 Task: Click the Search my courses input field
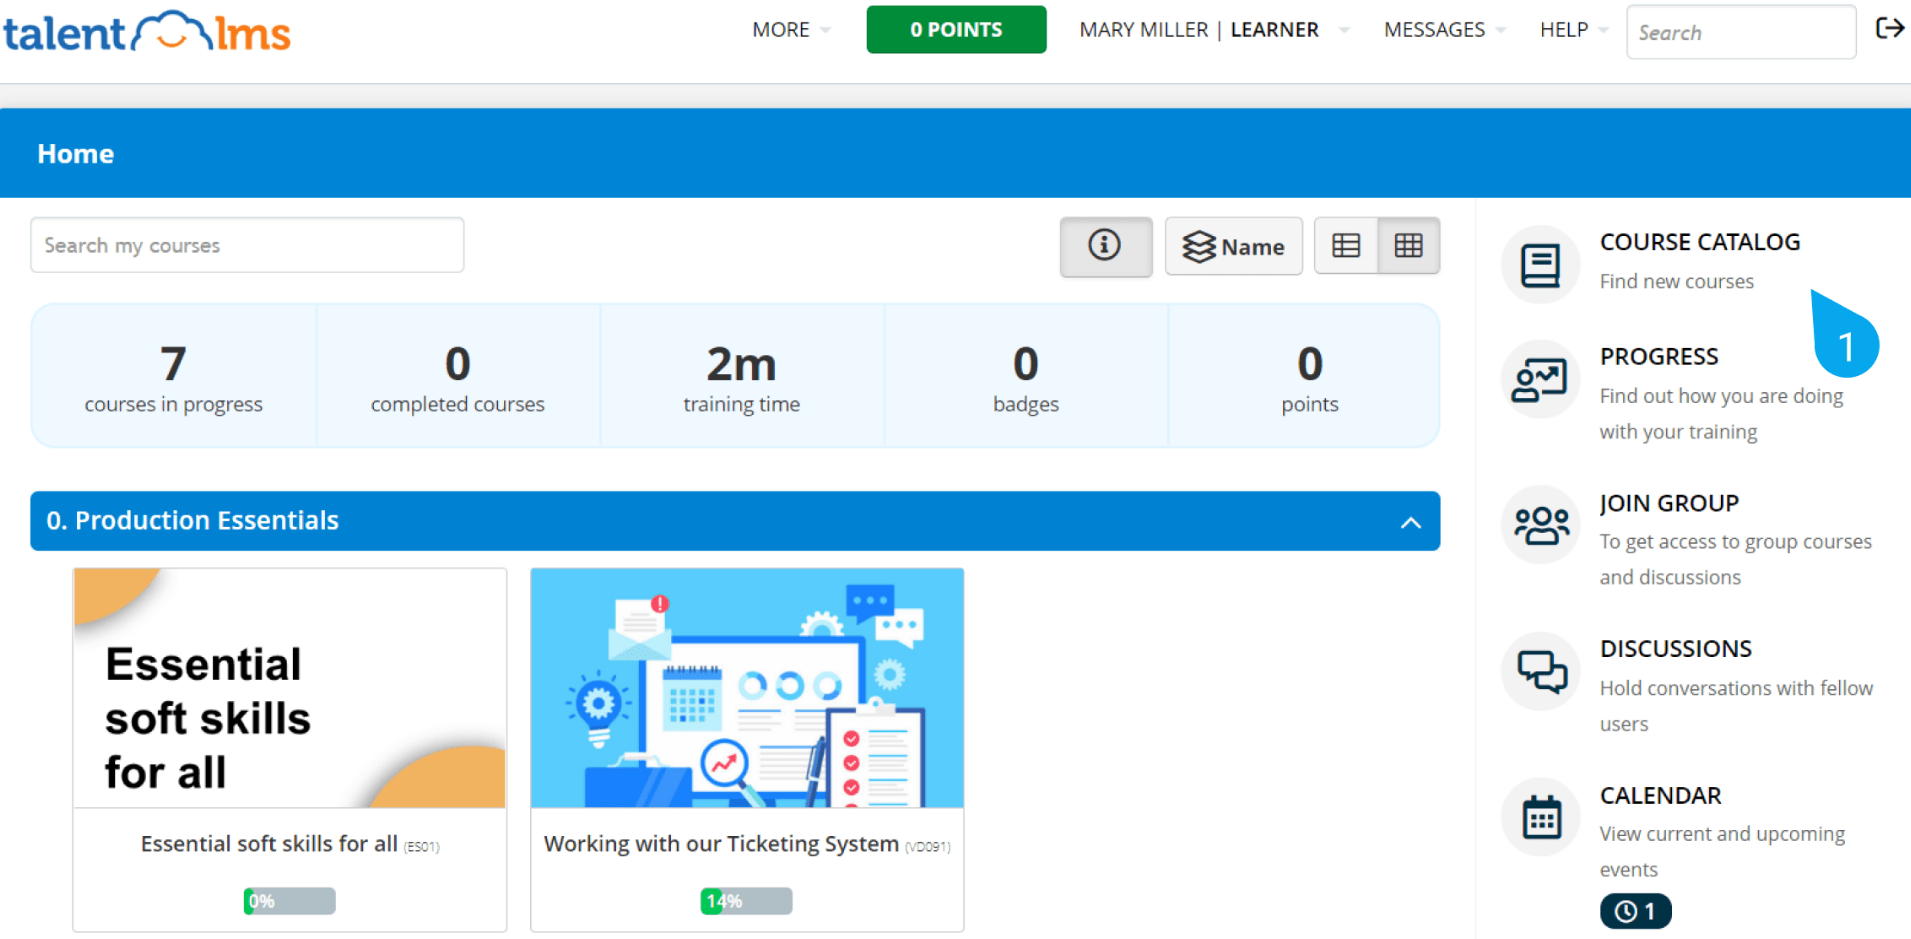[x=246, y=245]
